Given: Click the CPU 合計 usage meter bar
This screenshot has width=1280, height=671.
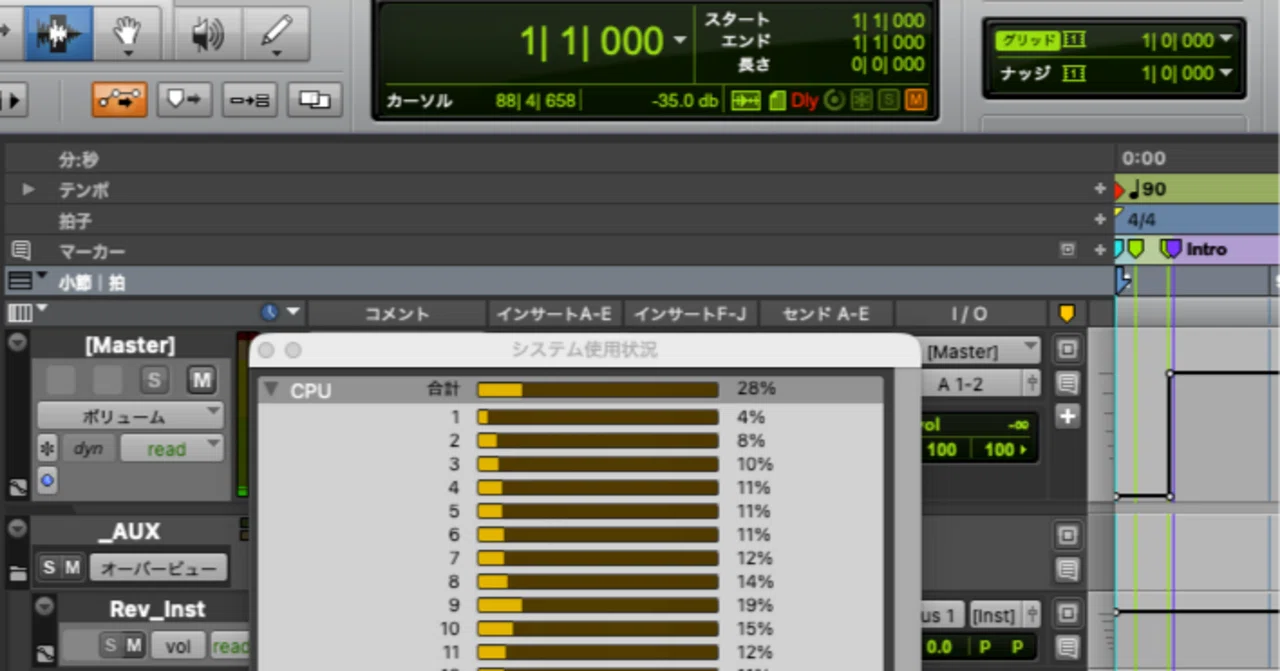Looking at the screenshot, I should coord(598,390).
